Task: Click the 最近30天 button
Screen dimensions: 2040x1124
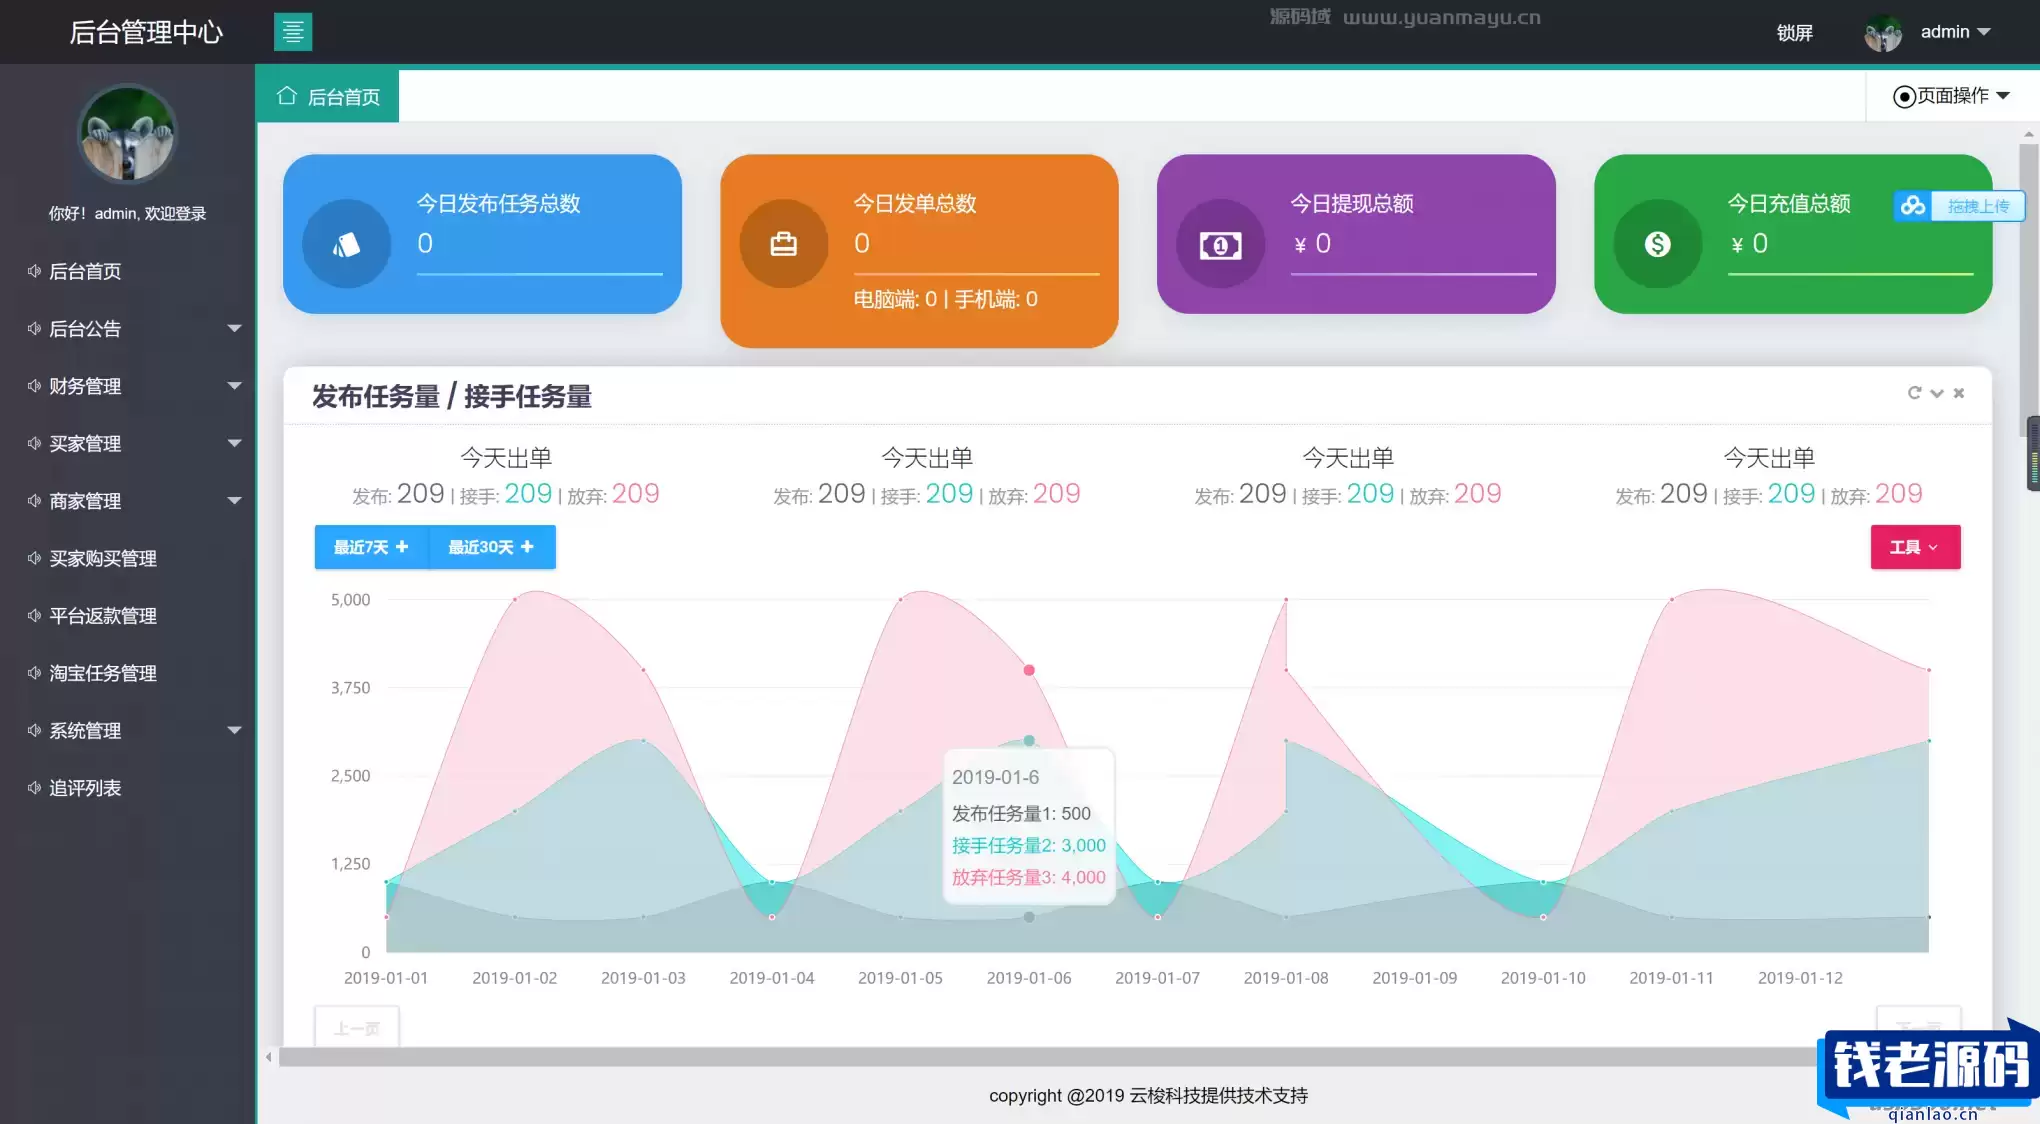Action: 491,547
